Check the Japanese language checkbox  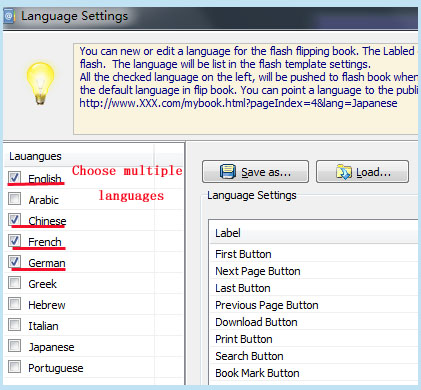point(14,346)
